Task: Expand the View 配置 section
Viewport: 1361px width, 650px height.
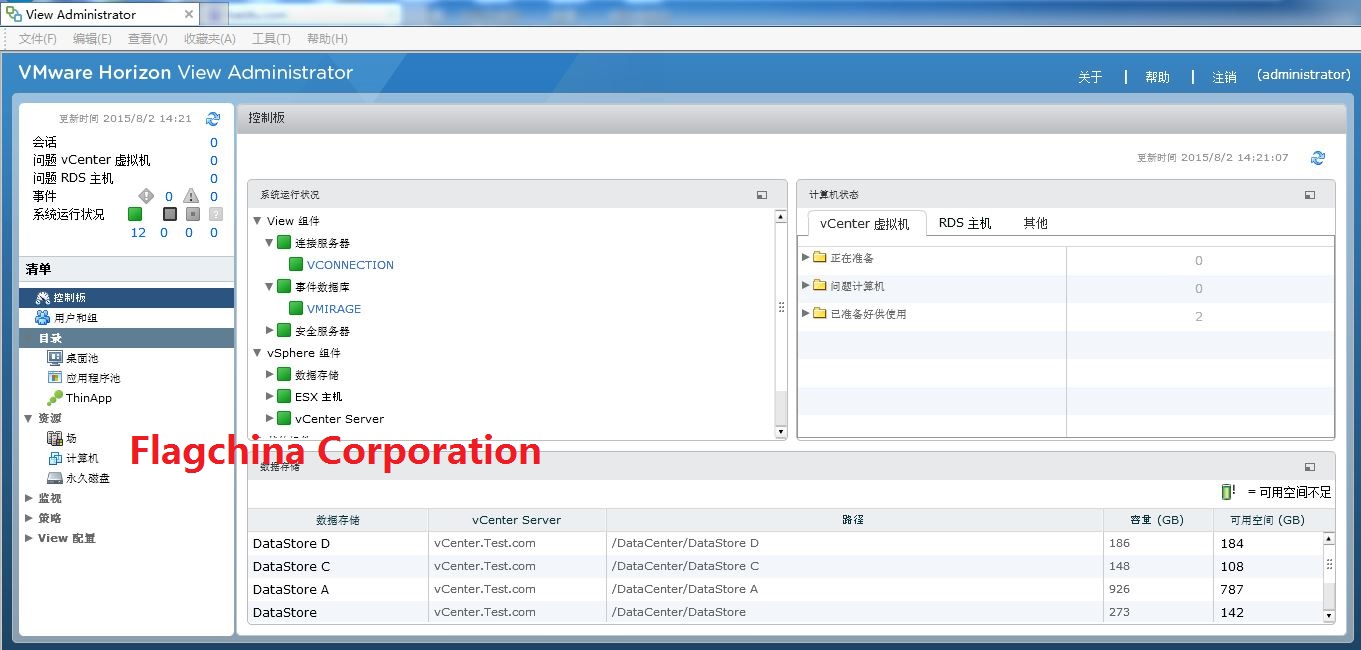Action: (28, 538)
